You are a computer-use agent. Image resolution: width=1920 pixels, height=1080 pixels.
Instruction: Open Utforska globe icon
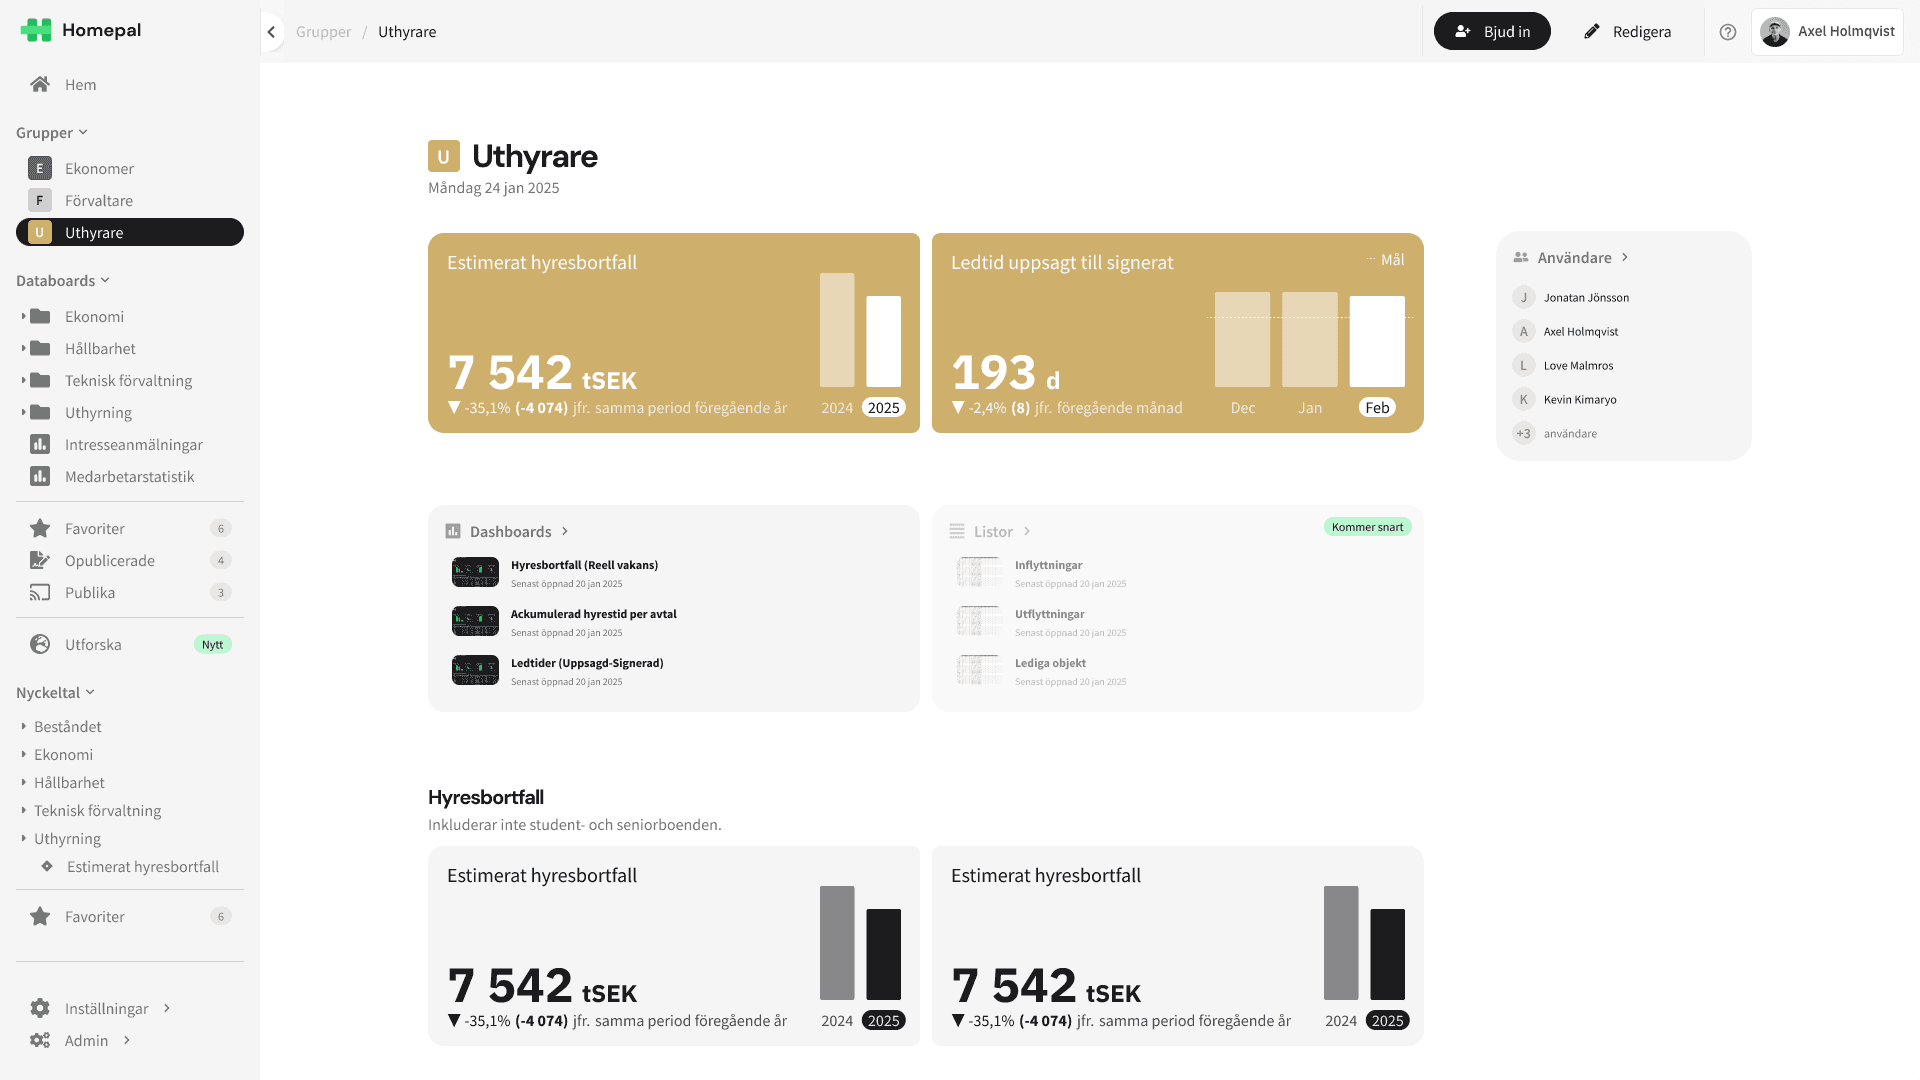tap(40, 644)
